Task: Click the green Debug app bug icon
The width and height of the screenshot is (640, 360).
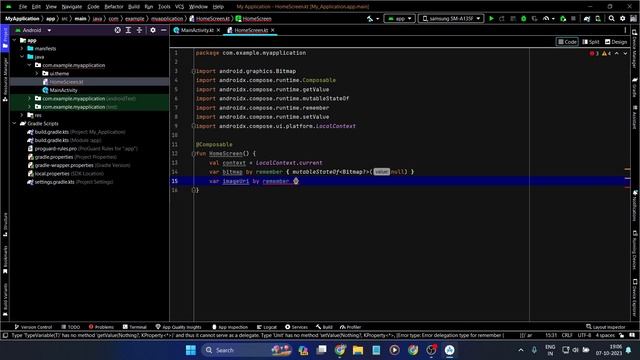Action: (523, 18)
